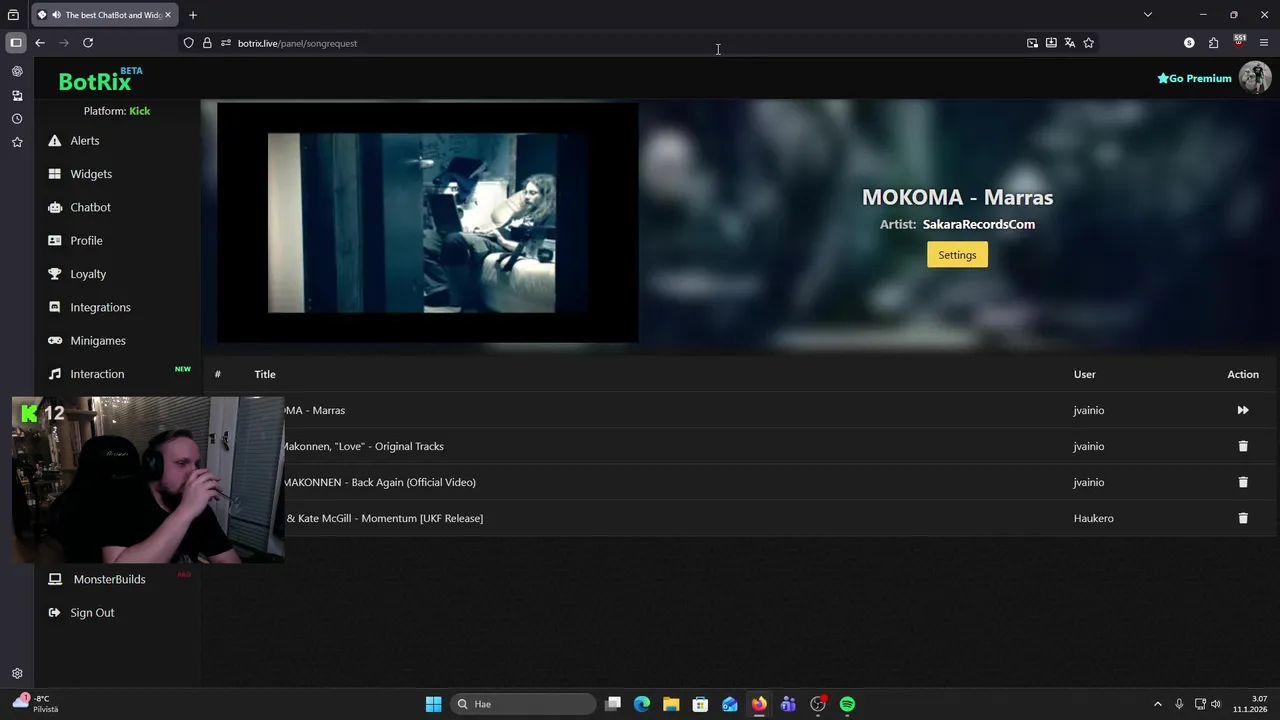Viewport: 1280px width, 720px height.
Task: Open the weather widget in taskbar
Action: click(x=38, y=704)
